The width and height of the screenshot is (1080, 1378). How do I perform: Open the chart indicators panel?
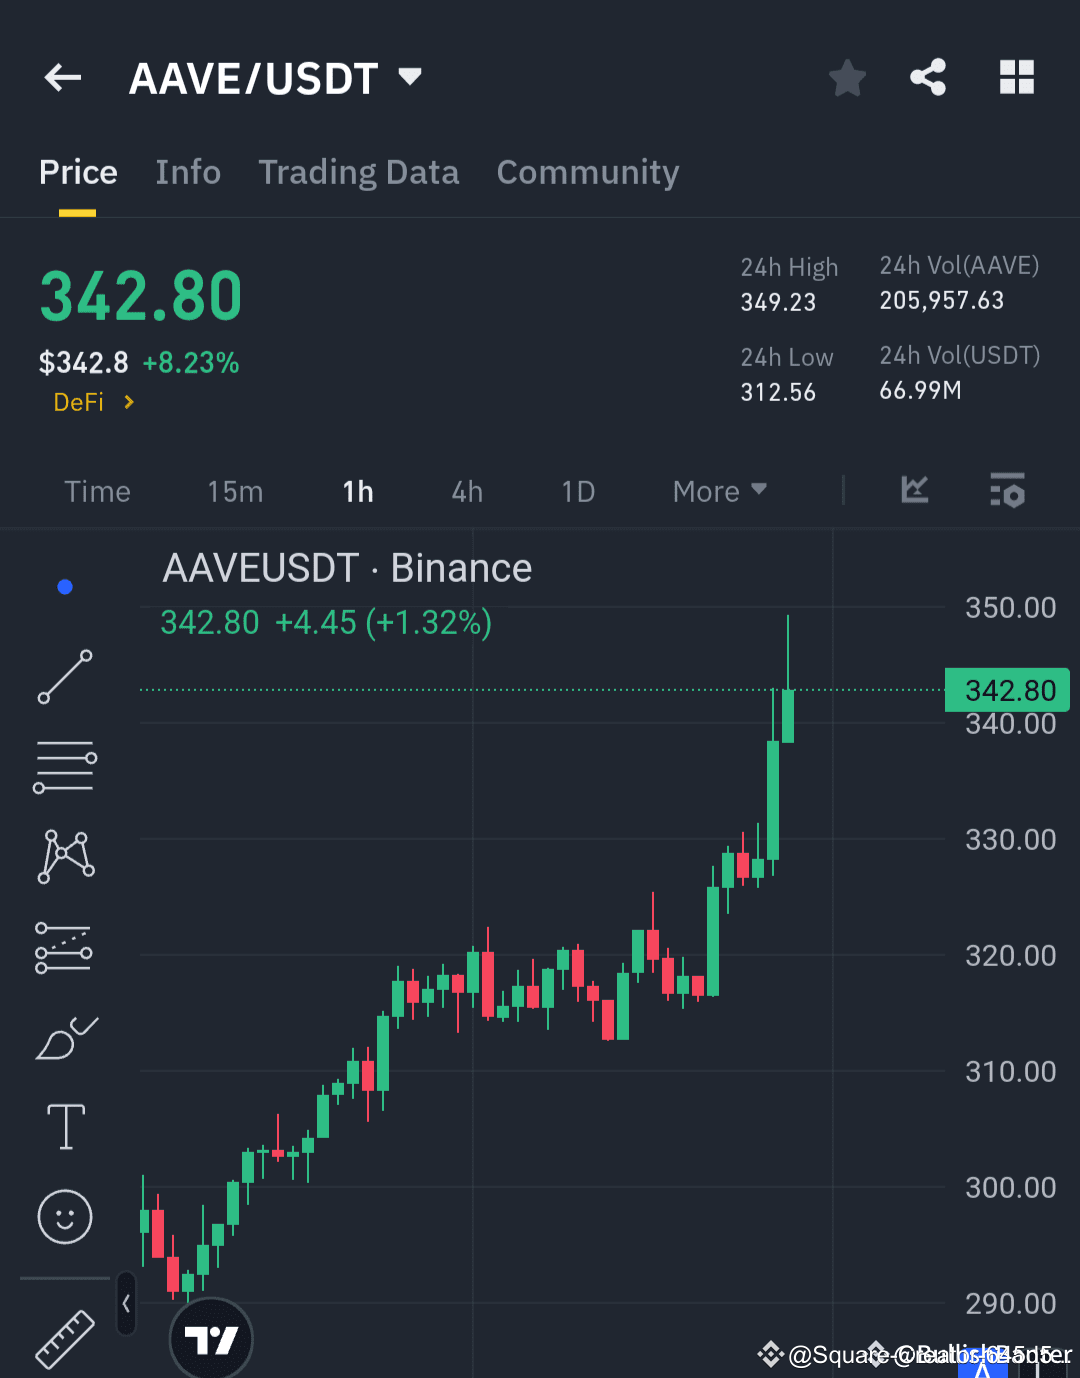(x=914, y=491)
